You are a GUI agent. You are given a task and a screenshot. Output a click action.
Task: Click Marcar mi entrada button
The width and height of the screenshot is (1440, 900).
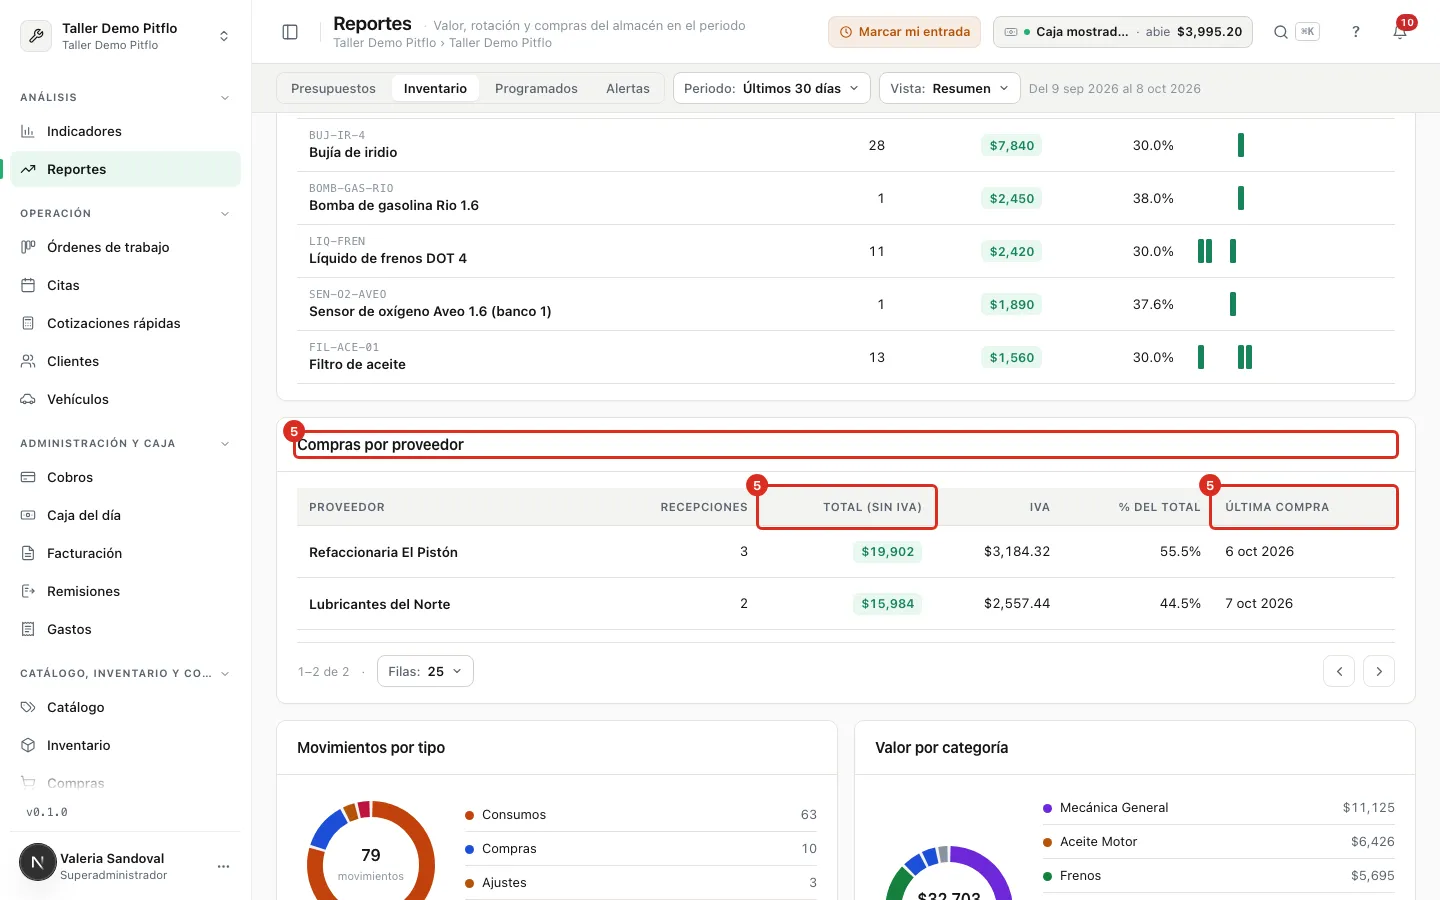coord(904,32)
